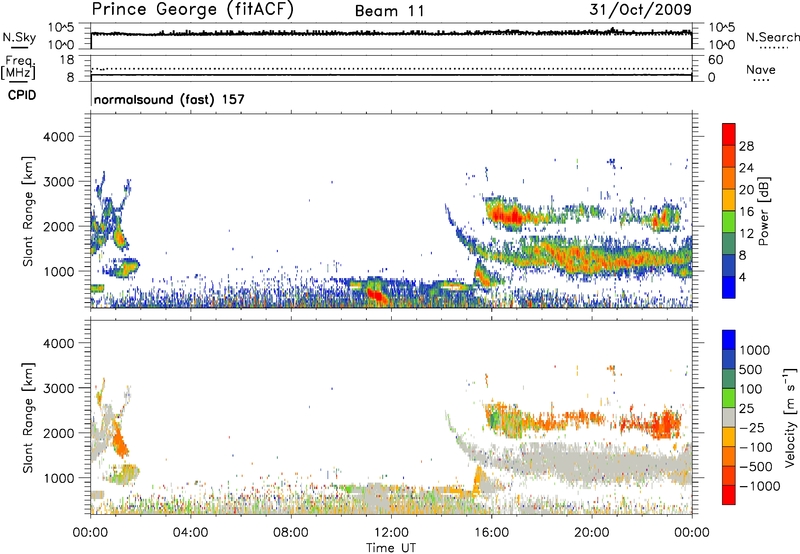Click Velocity colorbar green segment between 25 and 100
Screen dimensions: 800x554
[729, 398]
